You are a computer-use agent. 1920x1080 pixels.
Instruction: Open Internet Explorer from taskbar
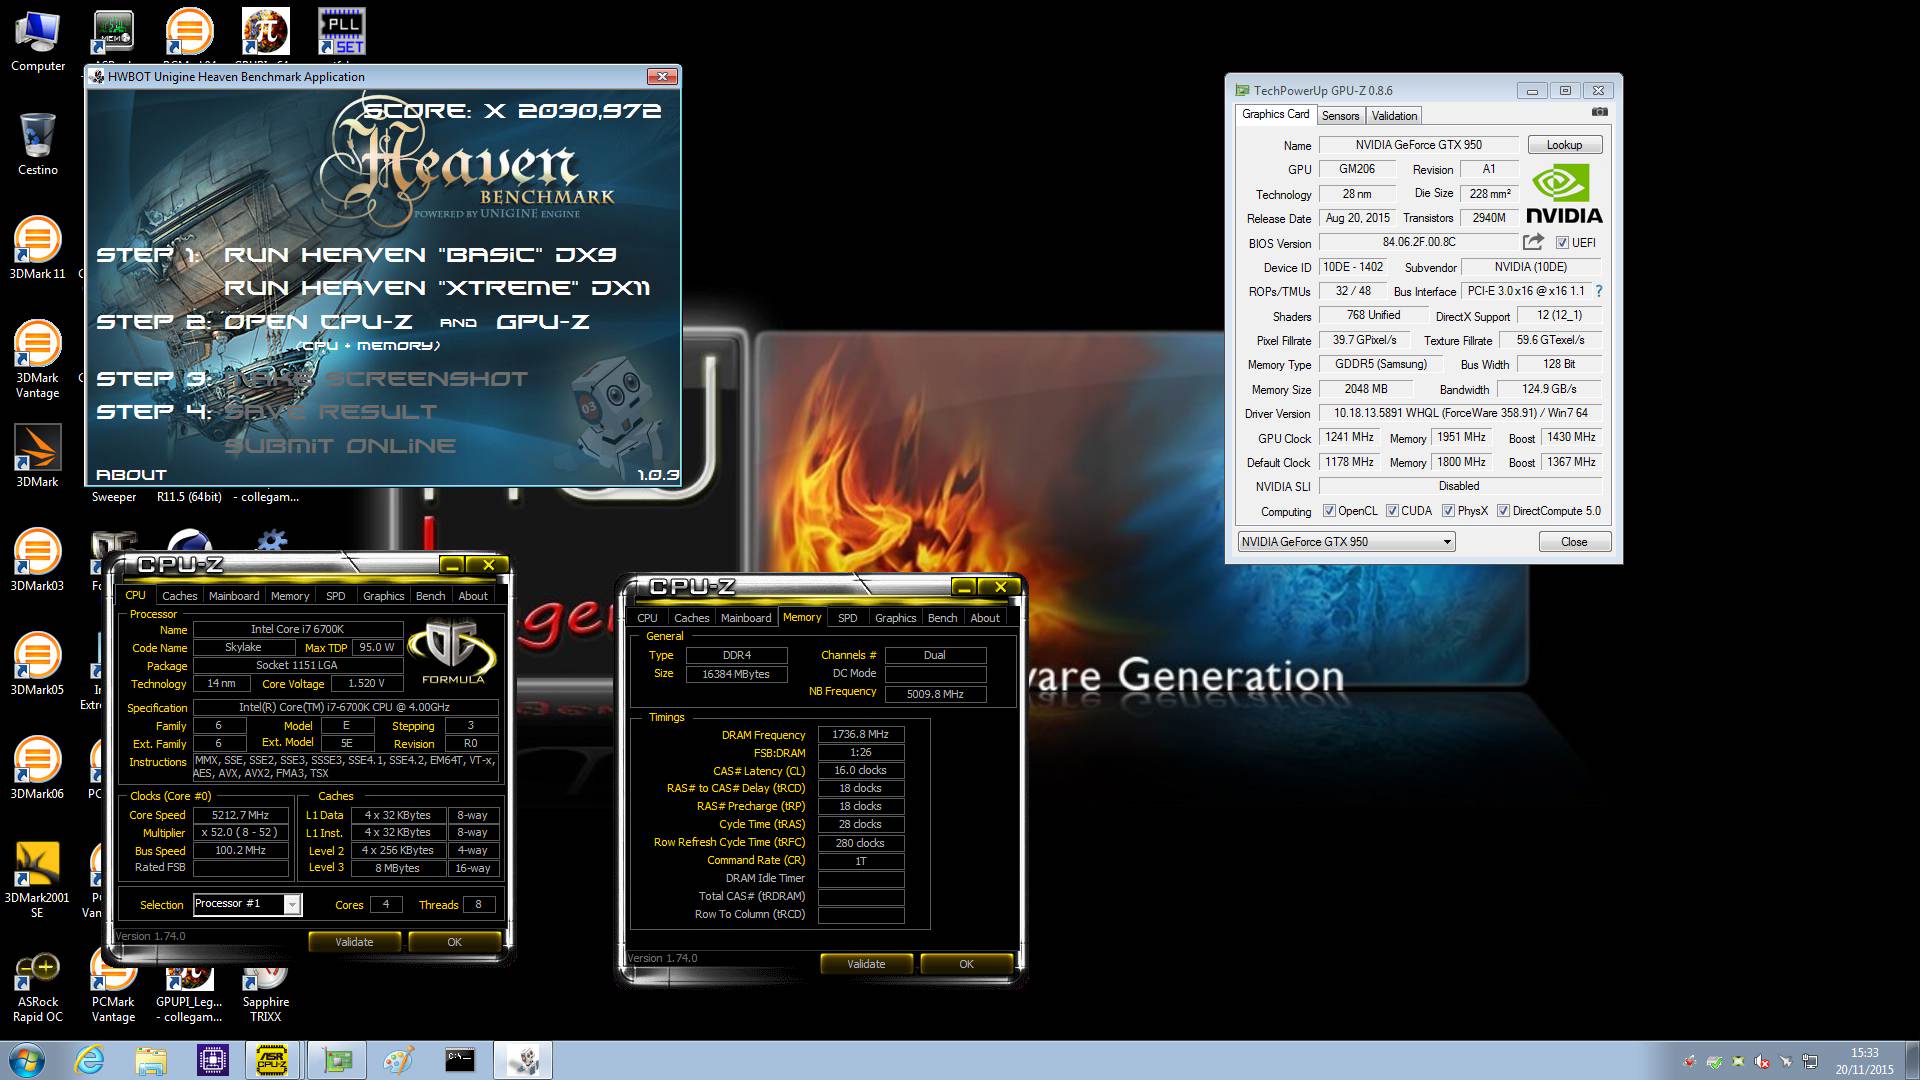point(90,1060)
